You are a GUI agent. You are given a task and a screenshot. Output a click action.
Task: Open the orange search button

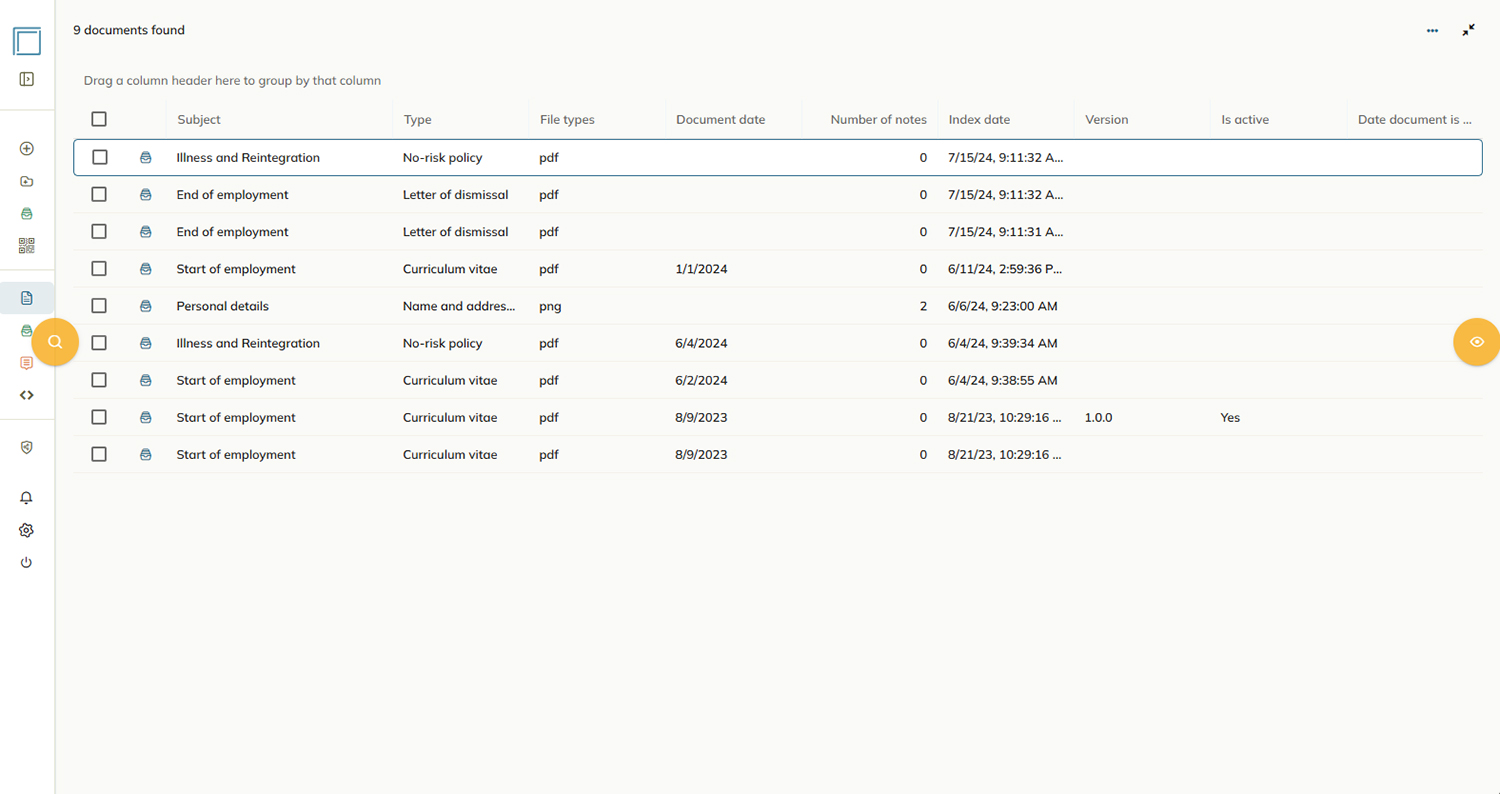point(55,342)
